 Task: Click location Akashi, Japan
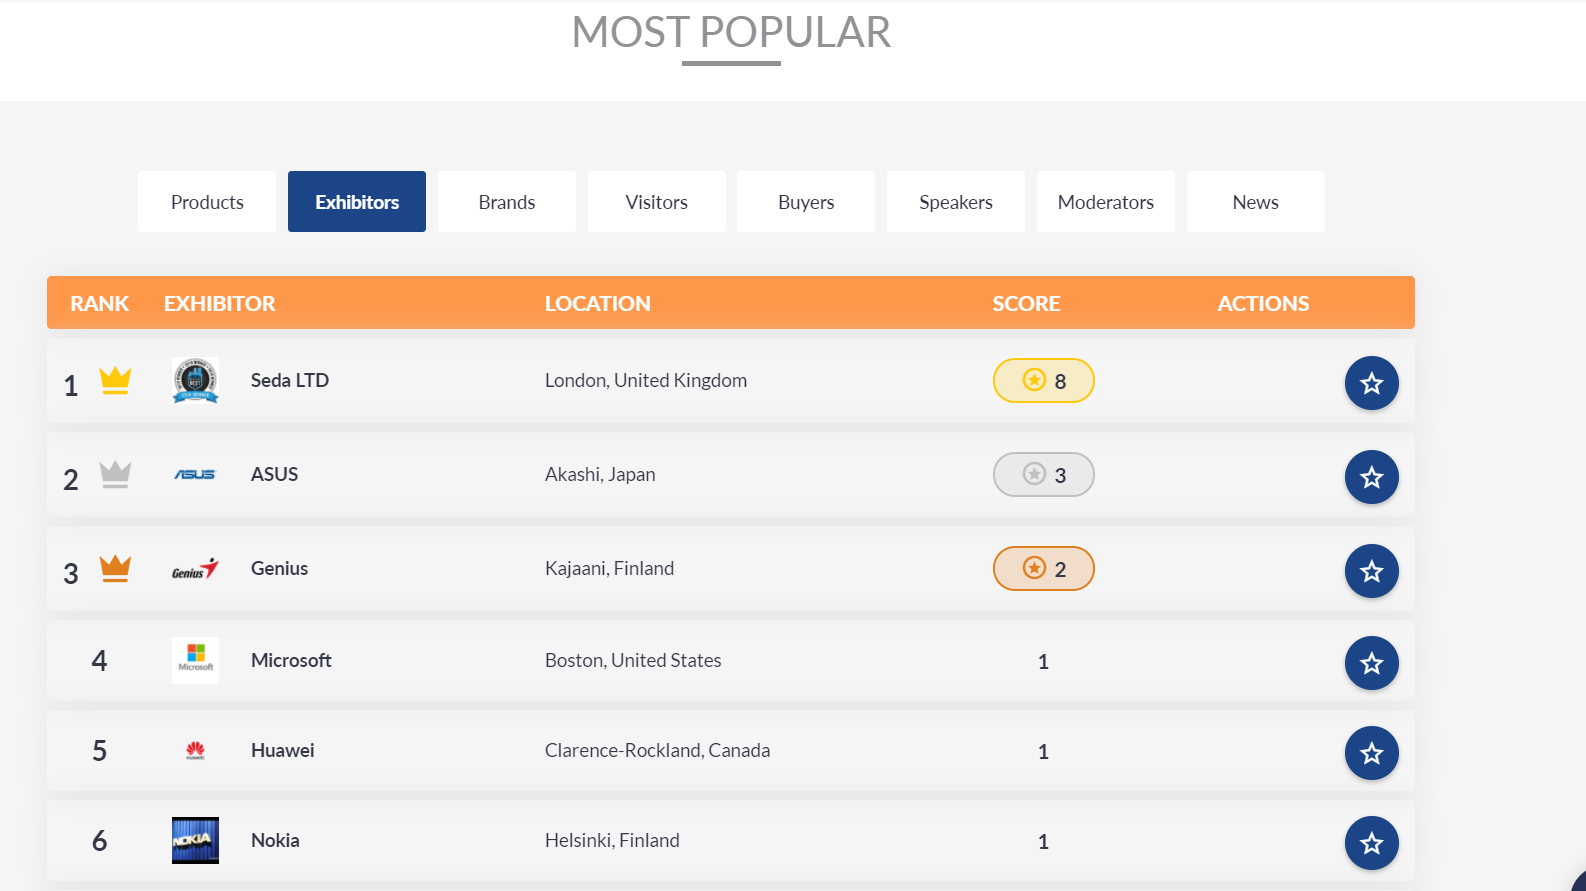(x=600, y=474)
